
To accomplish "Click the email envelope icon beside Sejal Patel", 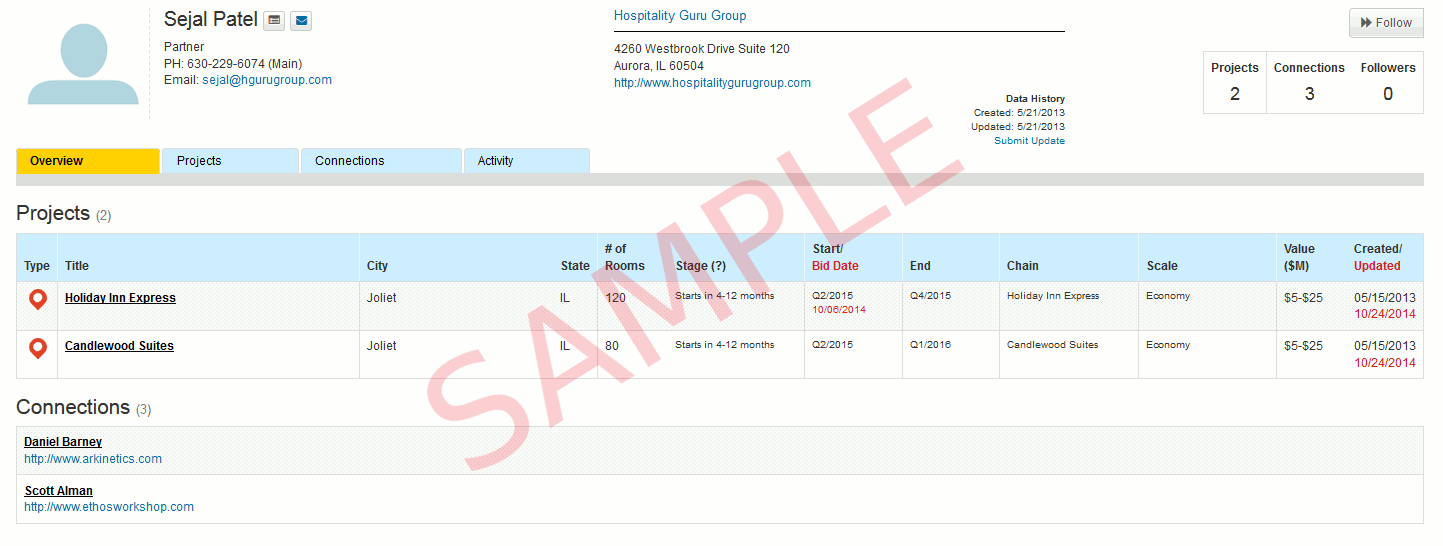I will pos(301,20).
